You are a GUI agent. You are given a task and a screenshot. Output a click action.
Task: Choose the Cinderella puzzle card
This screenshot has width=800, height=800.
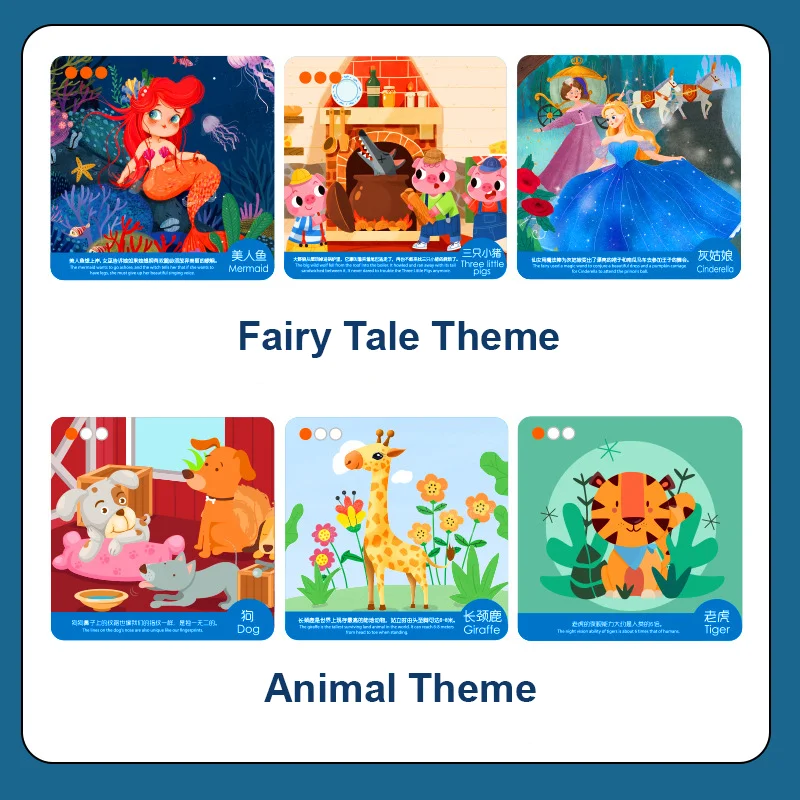click(x=629, y=167)
